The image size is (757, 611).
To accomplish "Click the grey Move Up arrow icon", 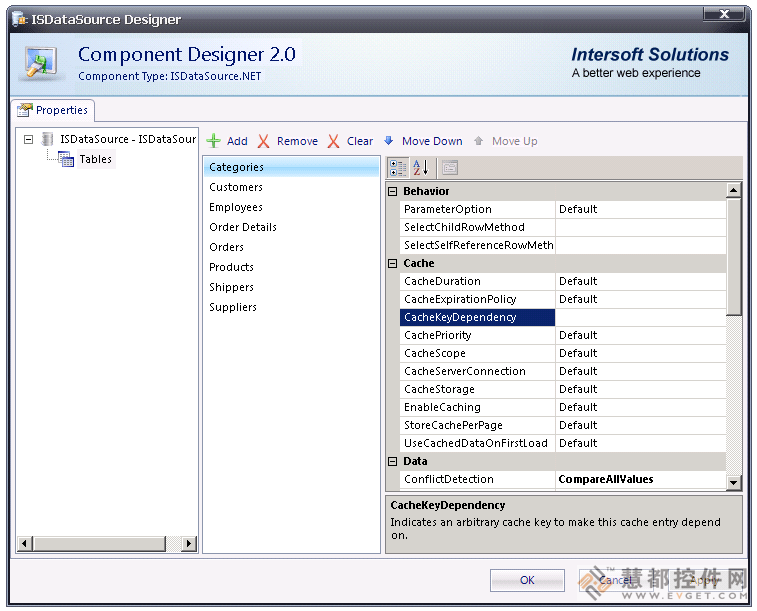I will (x=478, y=140).
